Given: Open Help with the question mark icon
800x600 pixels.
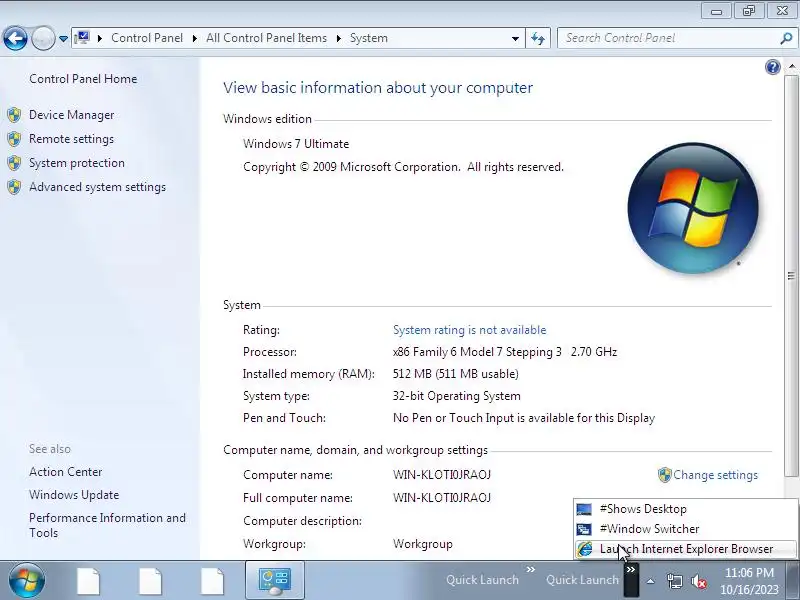Looking at the screenshot, I should coord(773,67).
